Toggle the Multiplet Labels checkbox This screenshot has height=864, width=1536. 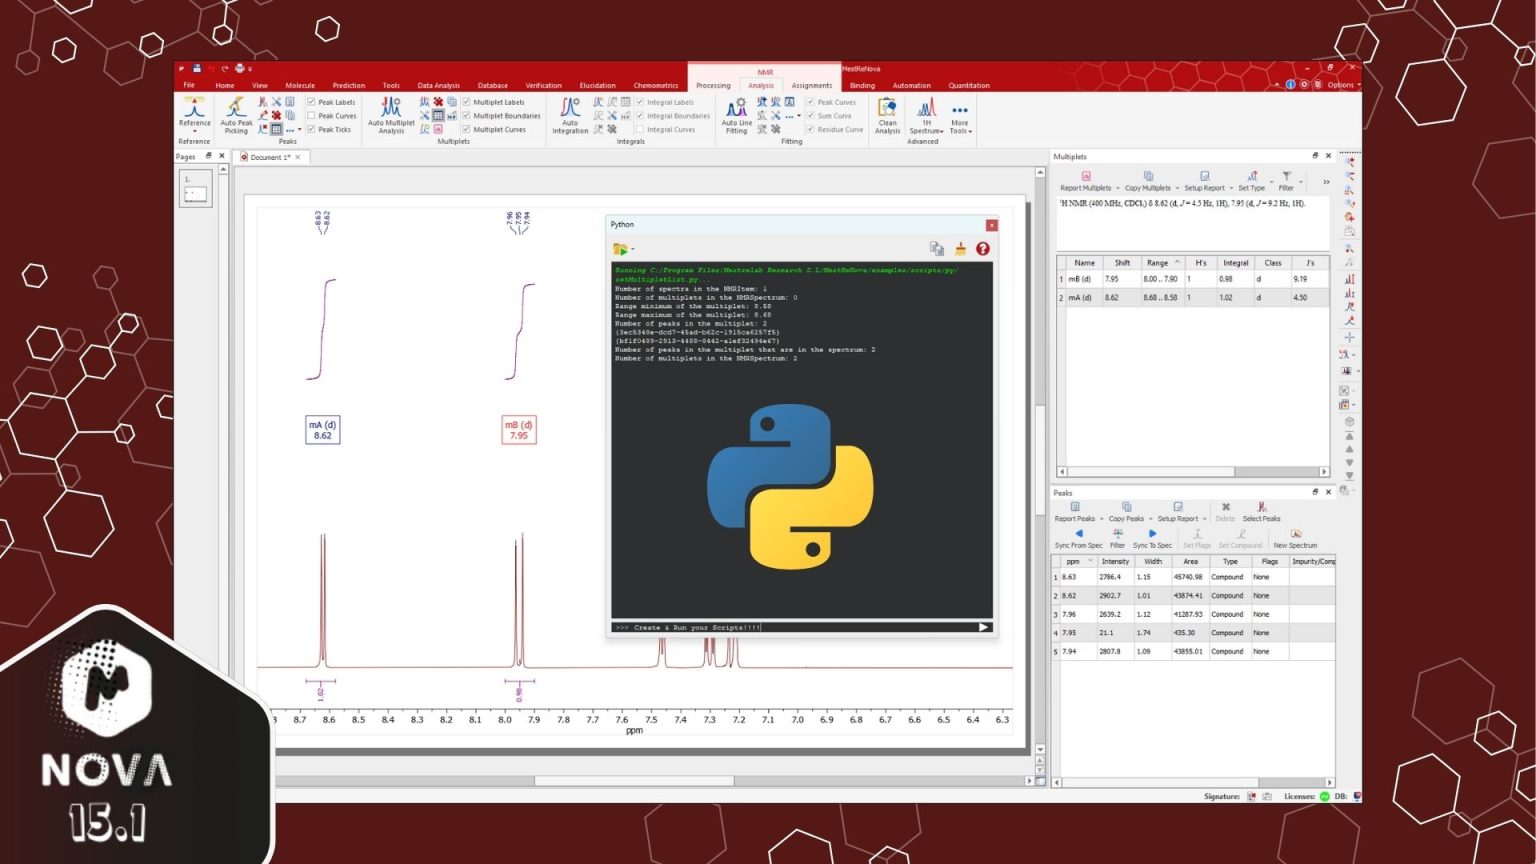click(x=466, y=102)
